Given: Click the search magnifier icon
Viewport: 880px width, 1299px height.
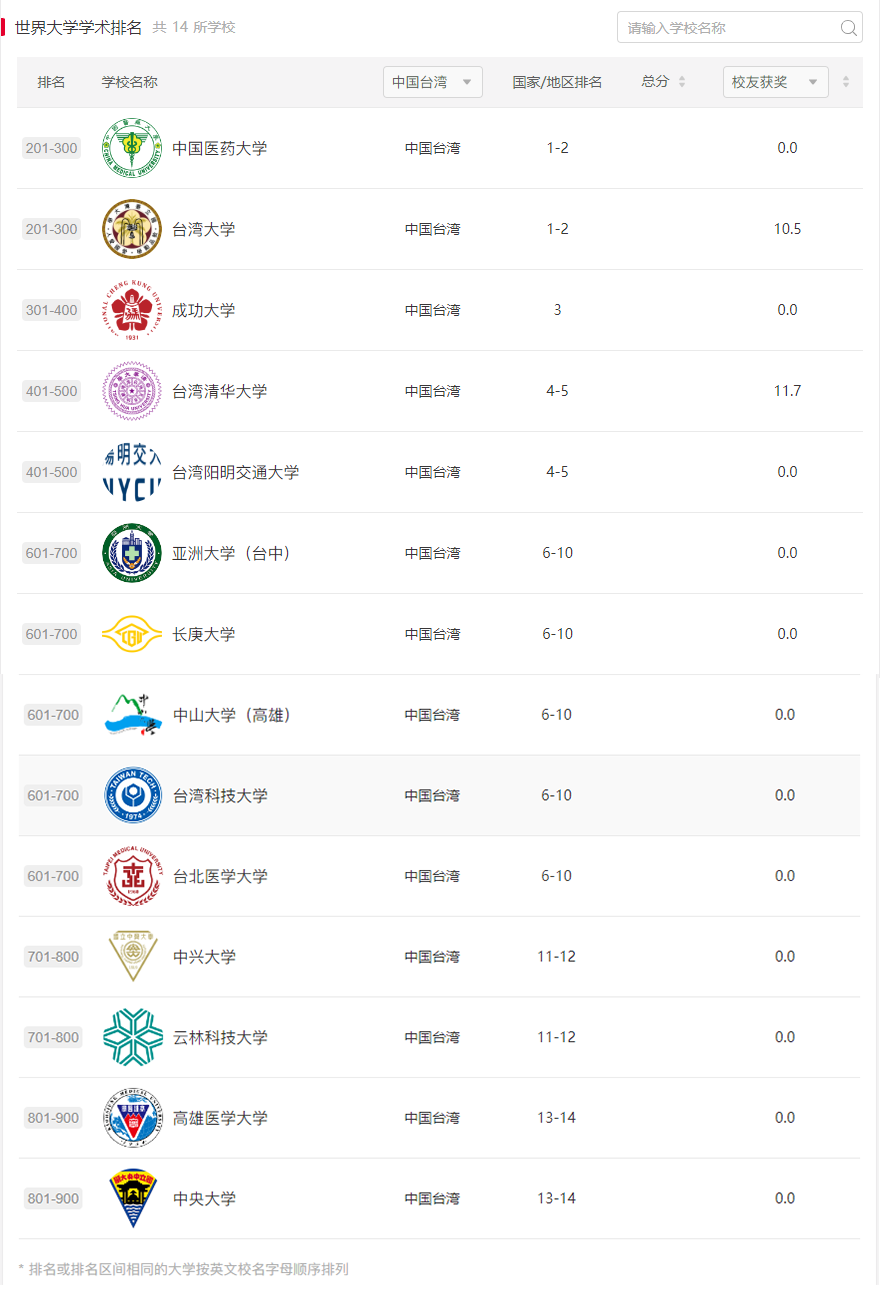Looking at the screenshot, I should pos(849,28).
